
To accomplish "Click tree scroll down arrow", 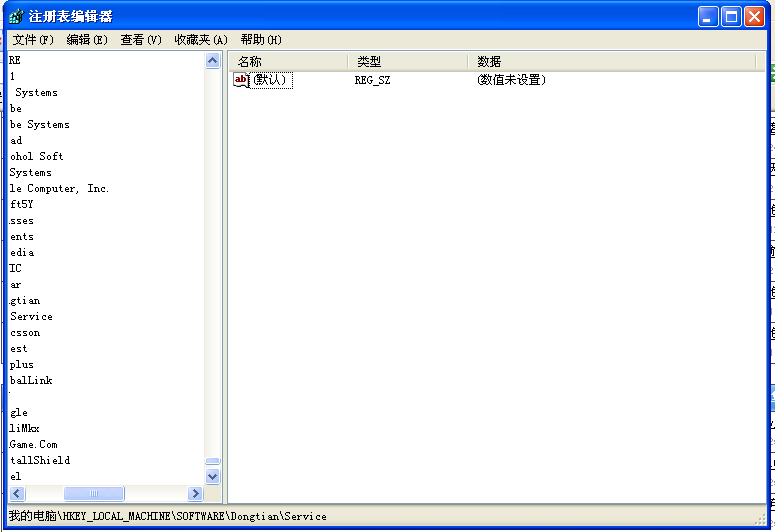I will point(213,477).
